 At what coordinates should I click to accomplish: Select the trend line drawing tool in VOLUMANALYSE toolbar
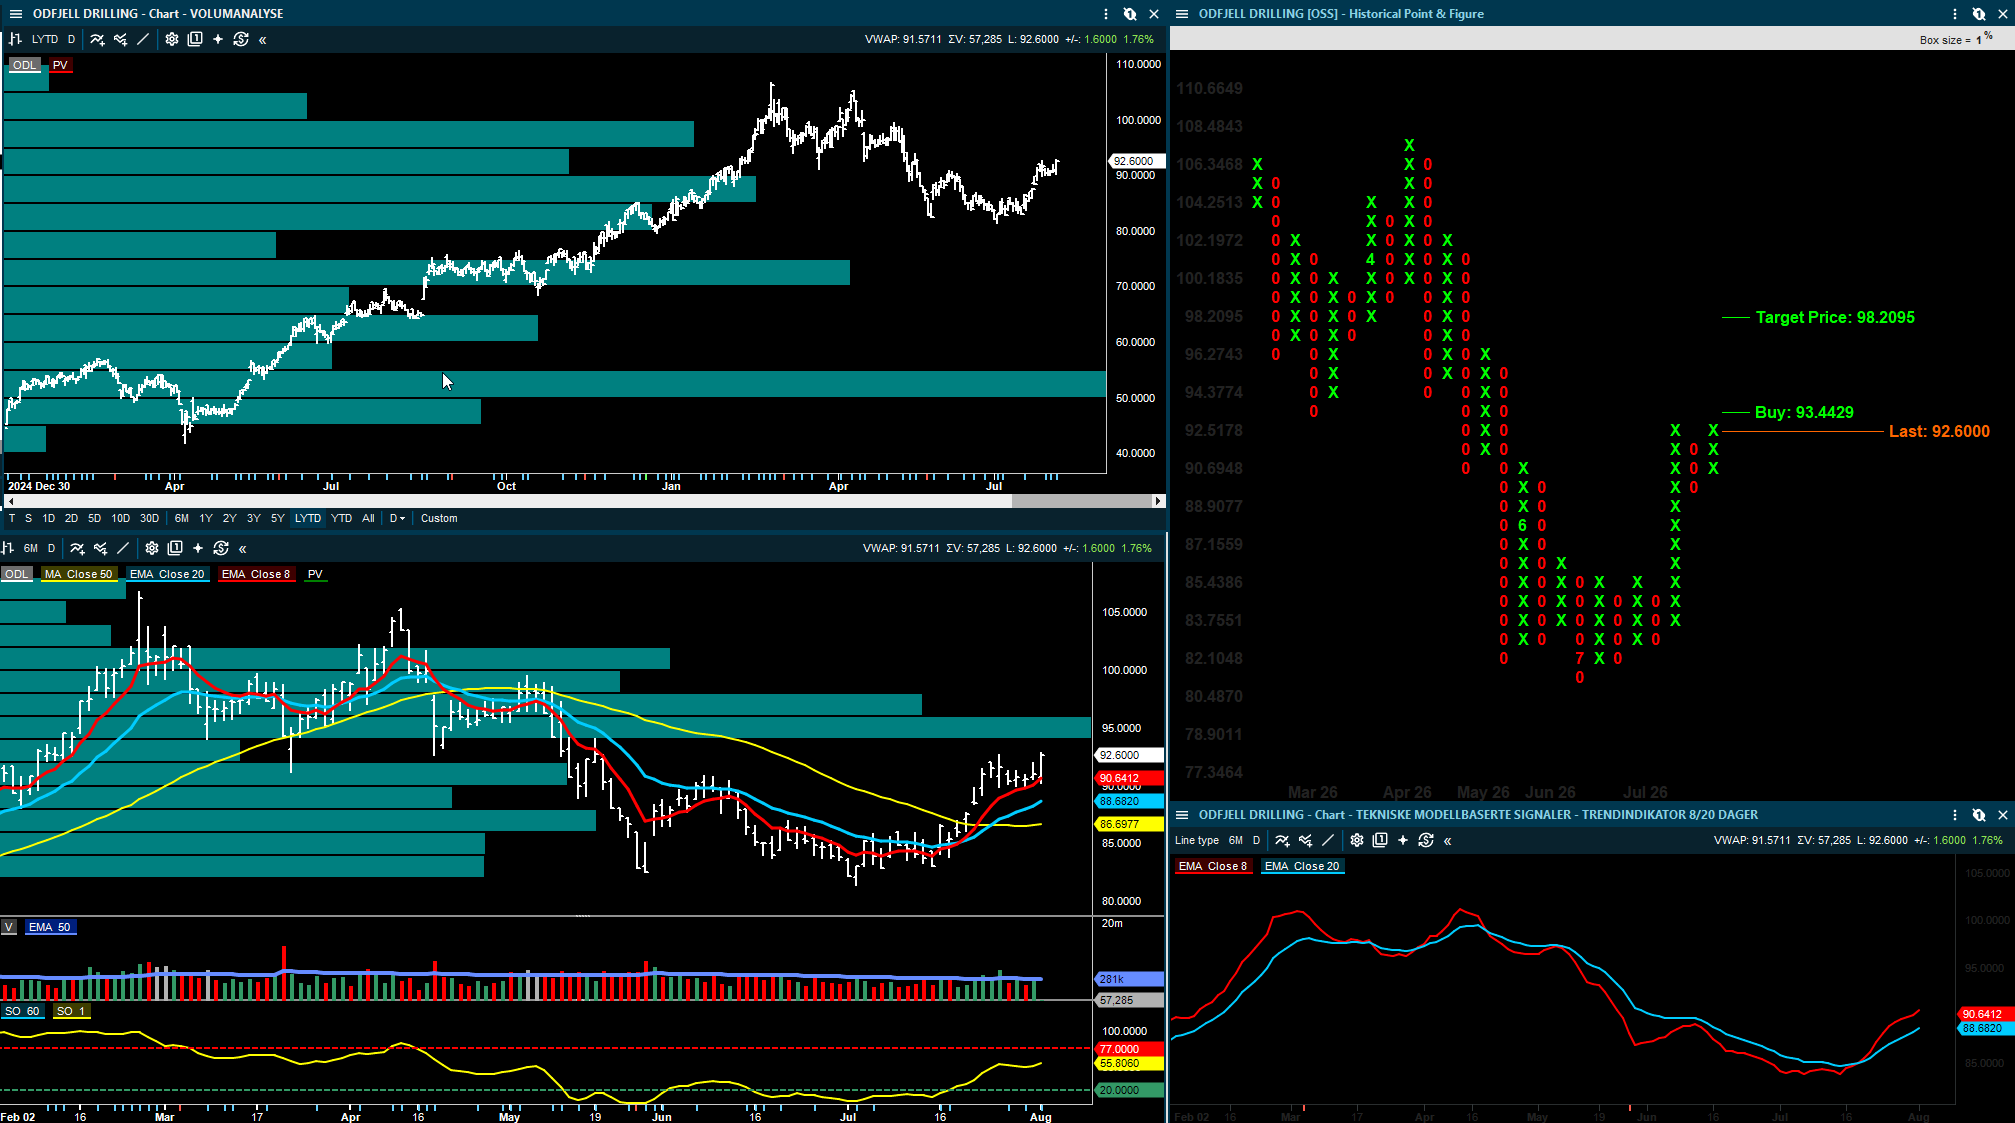coord(143,40)
